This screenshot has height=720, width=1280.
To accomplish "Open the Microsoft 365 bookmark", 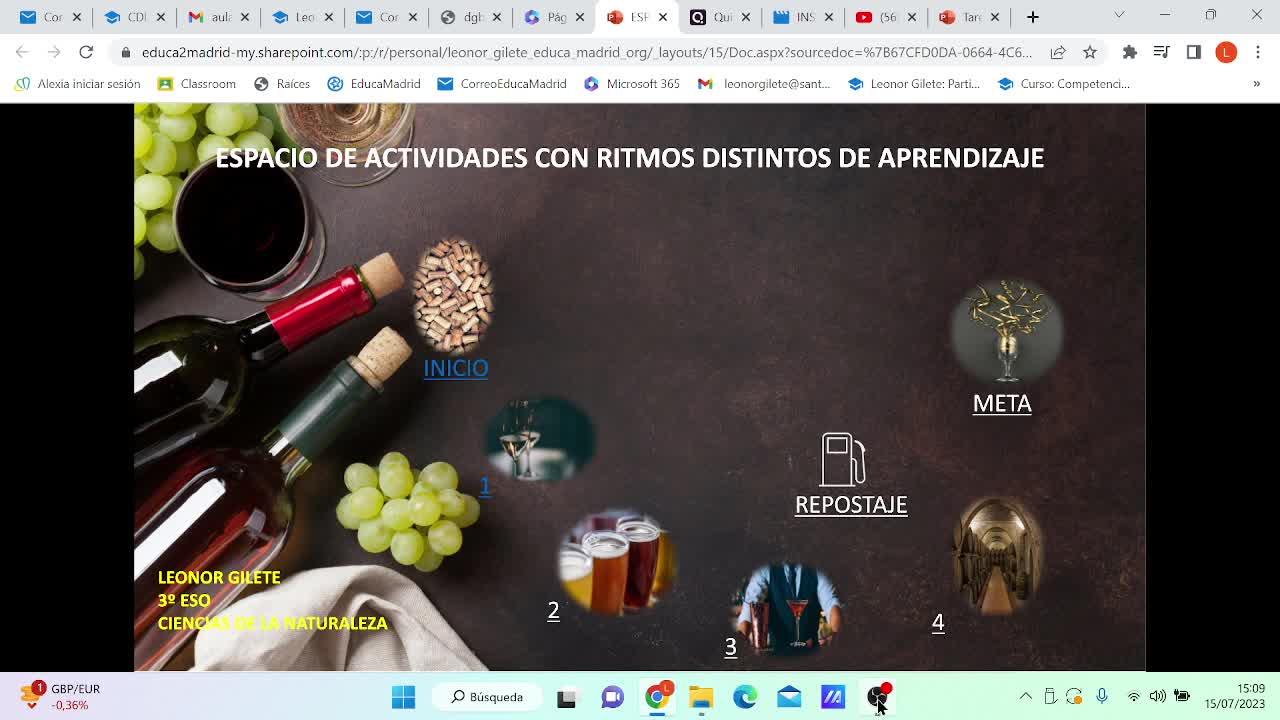I will point(632,84).
